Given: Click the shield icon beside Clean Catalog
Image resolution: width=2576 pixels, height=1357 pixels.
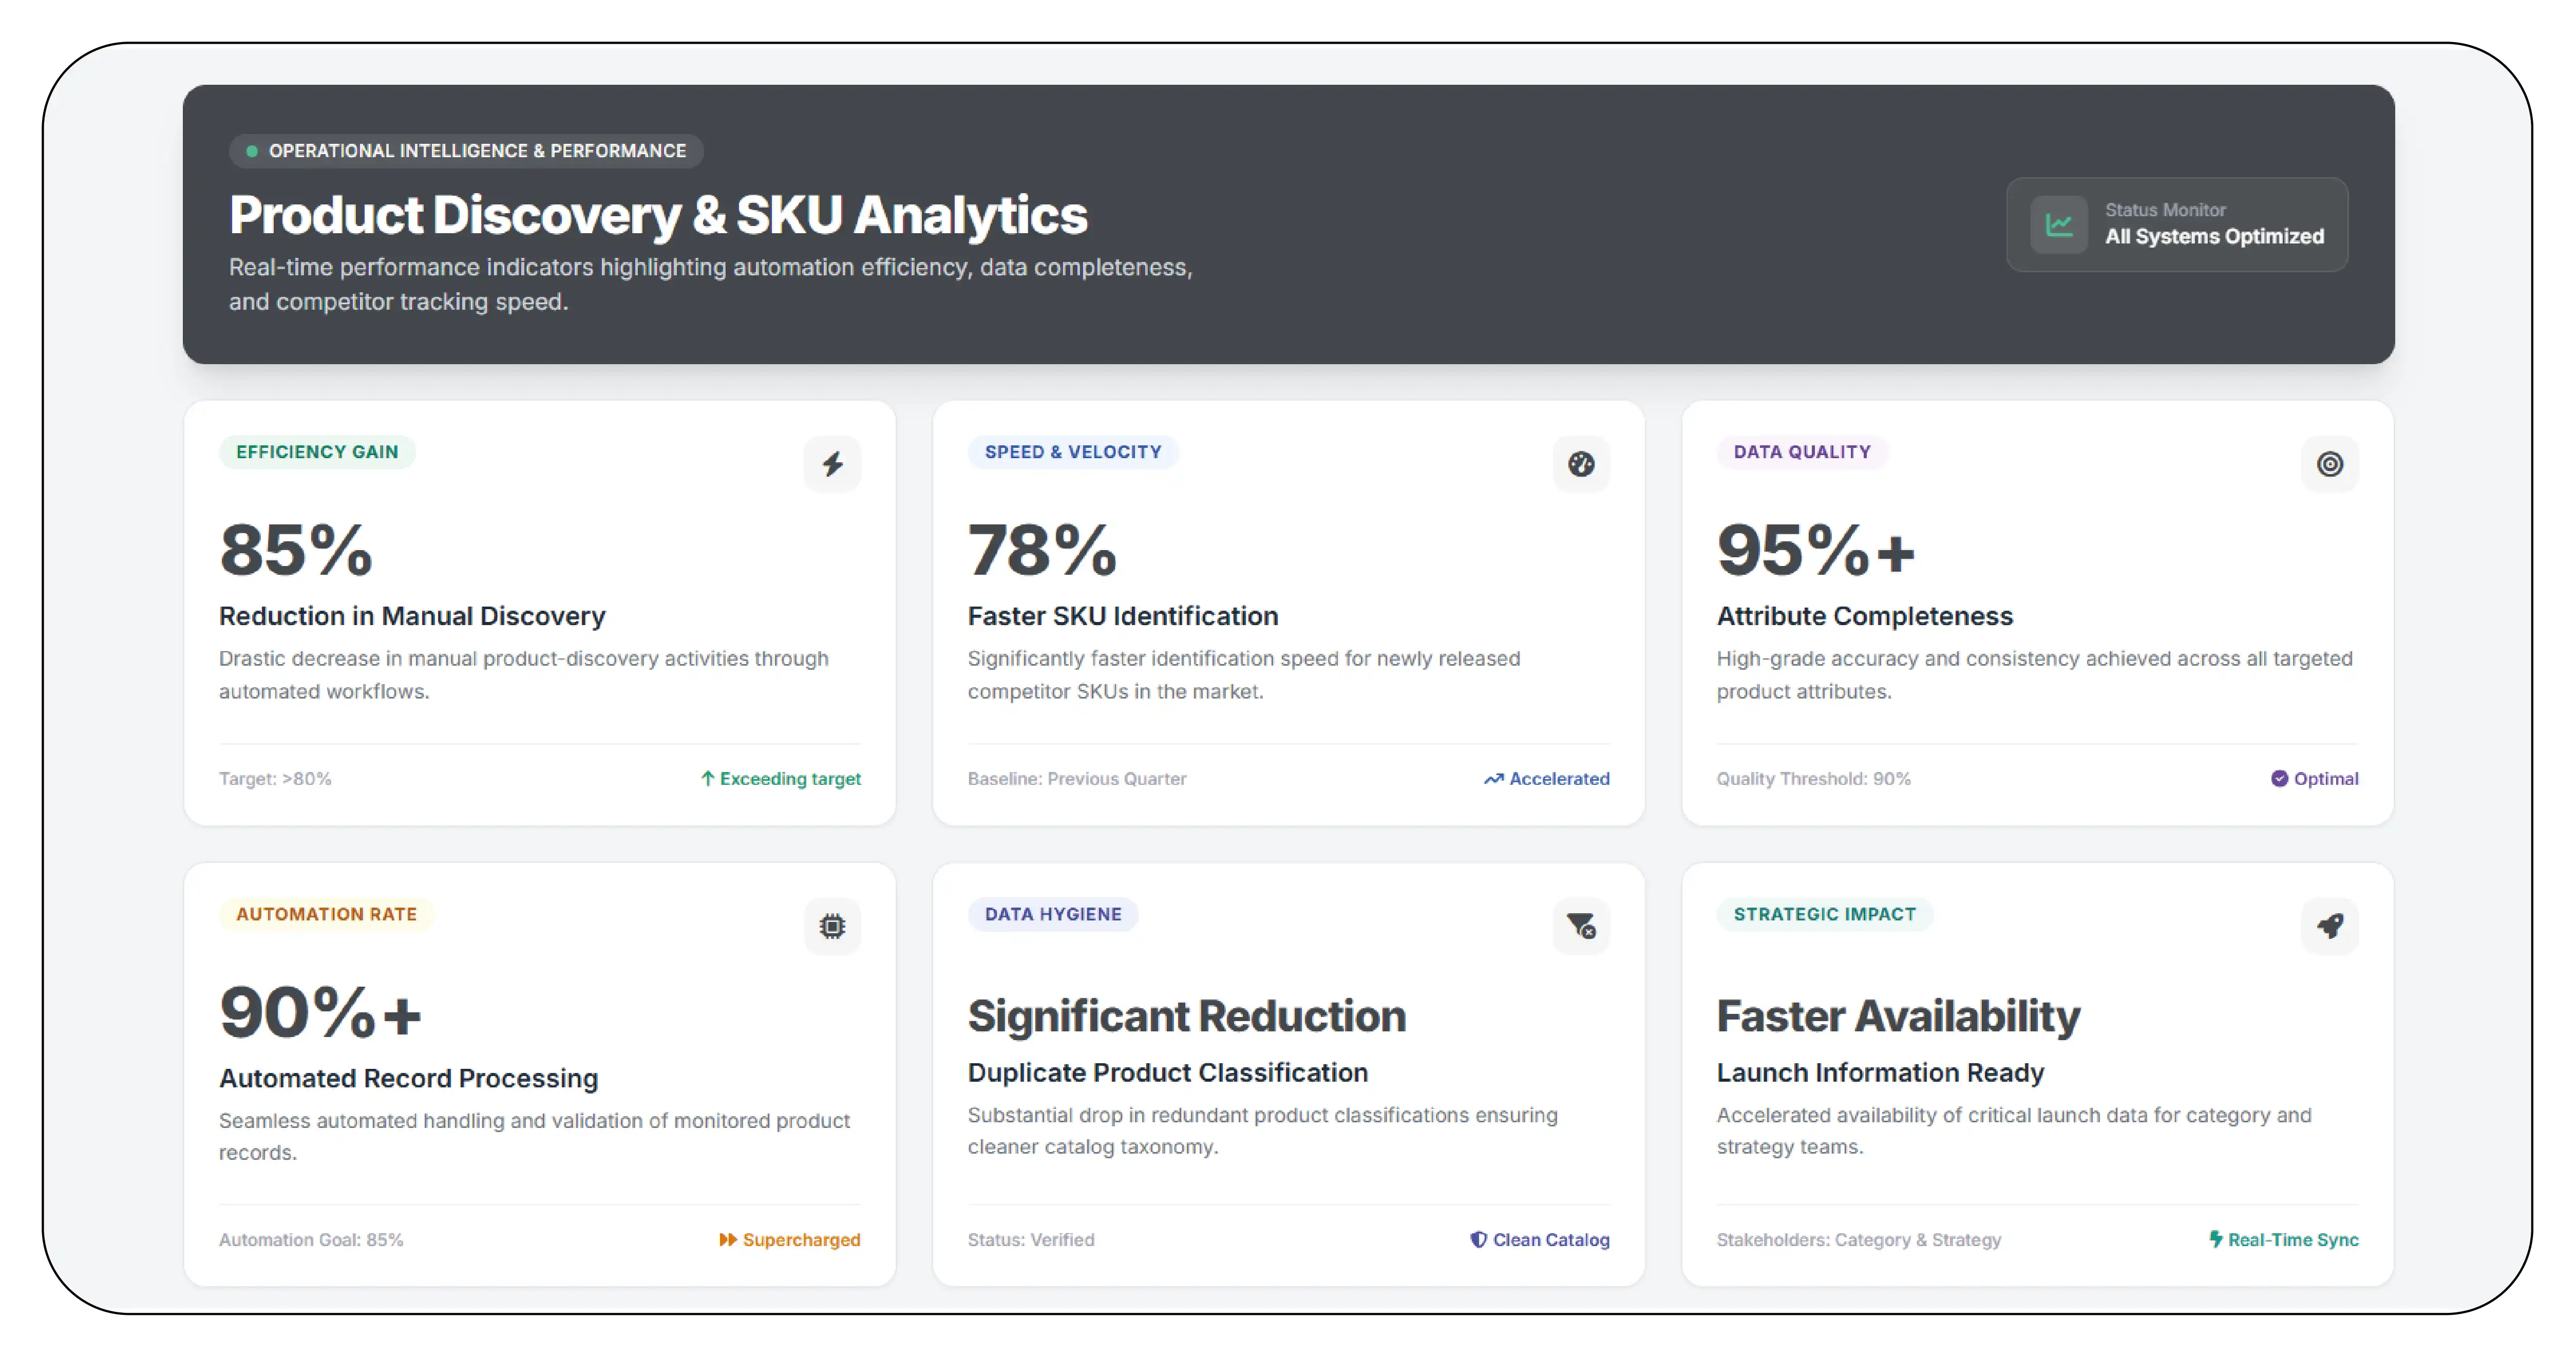Looking at the screenshot, I should click(x=1478, y=1240).
